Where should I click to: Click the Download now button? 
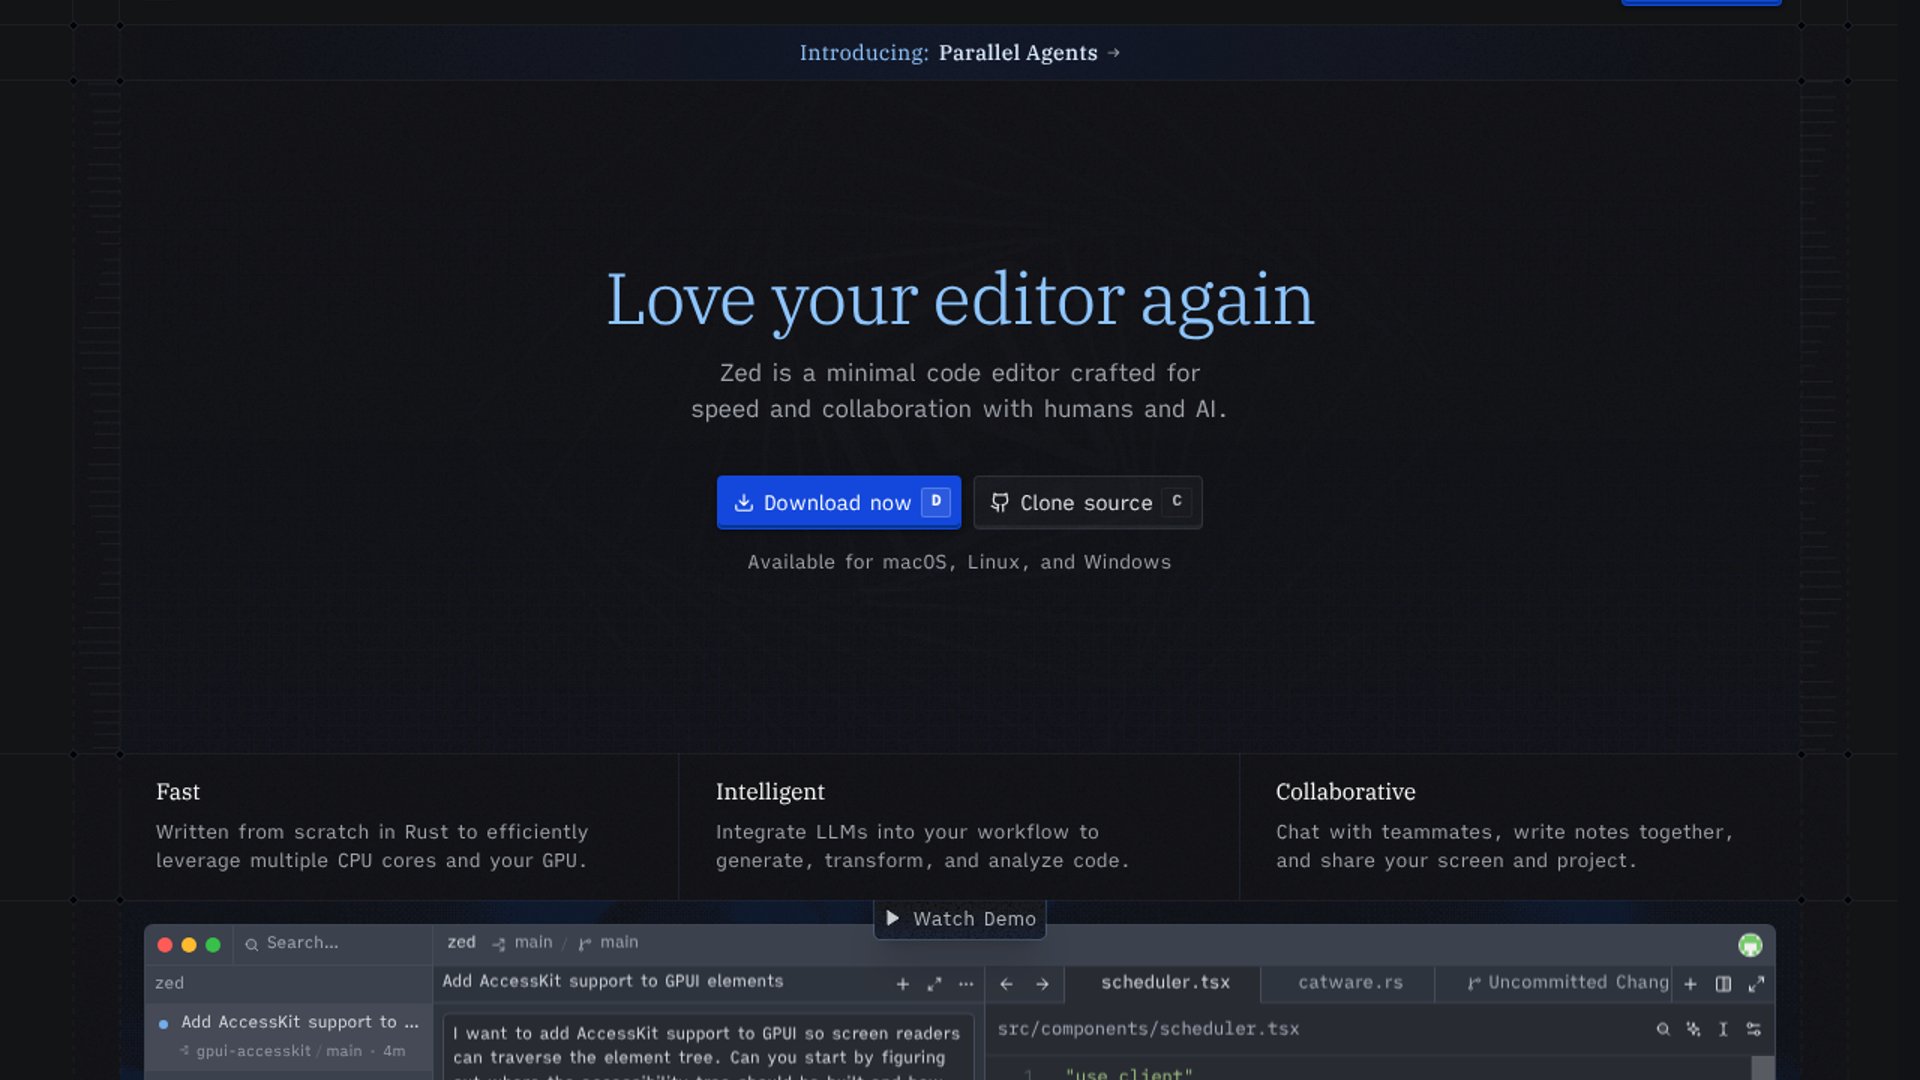click(838, 502)
